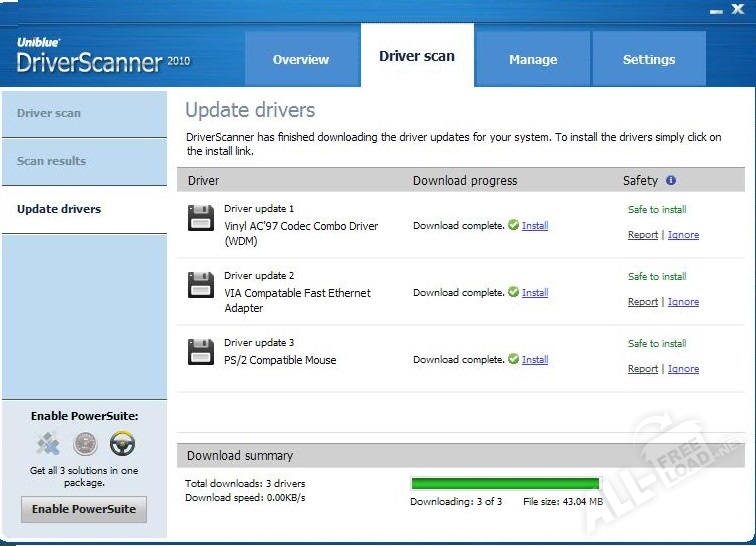Screen dimensions: 756x546
Task: Install the Vinyl AC'97 Codec Combo Driver
Action: [x=535, y=226]
